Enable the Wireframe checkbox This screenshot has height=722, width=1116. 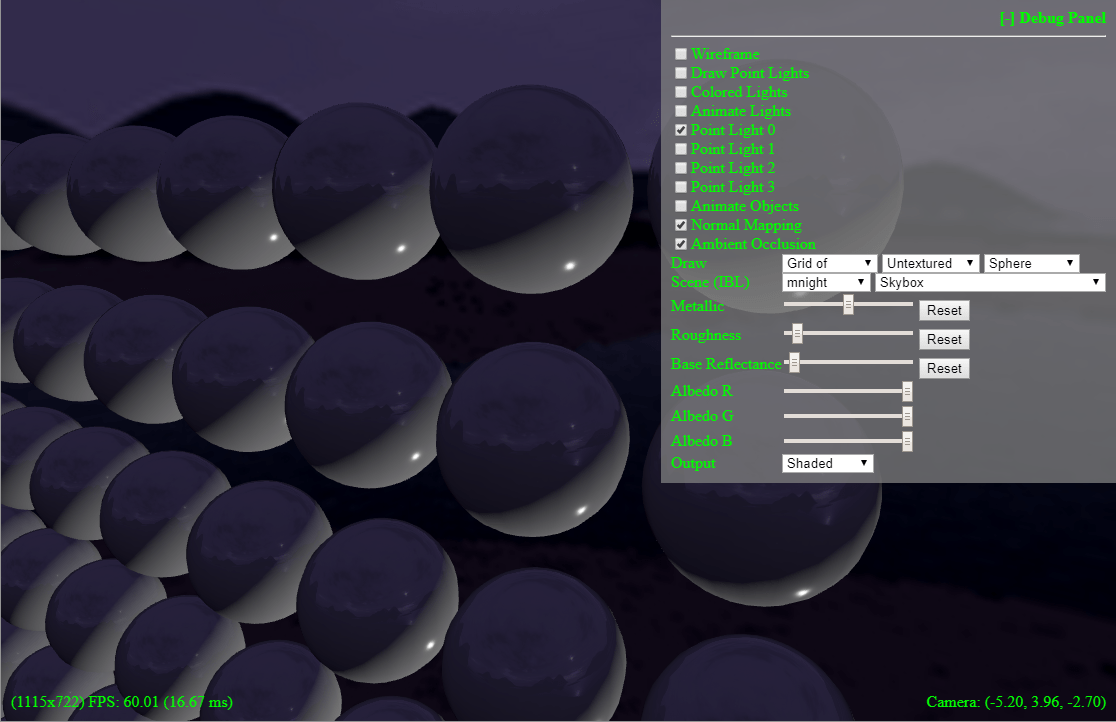click(681, 54)
